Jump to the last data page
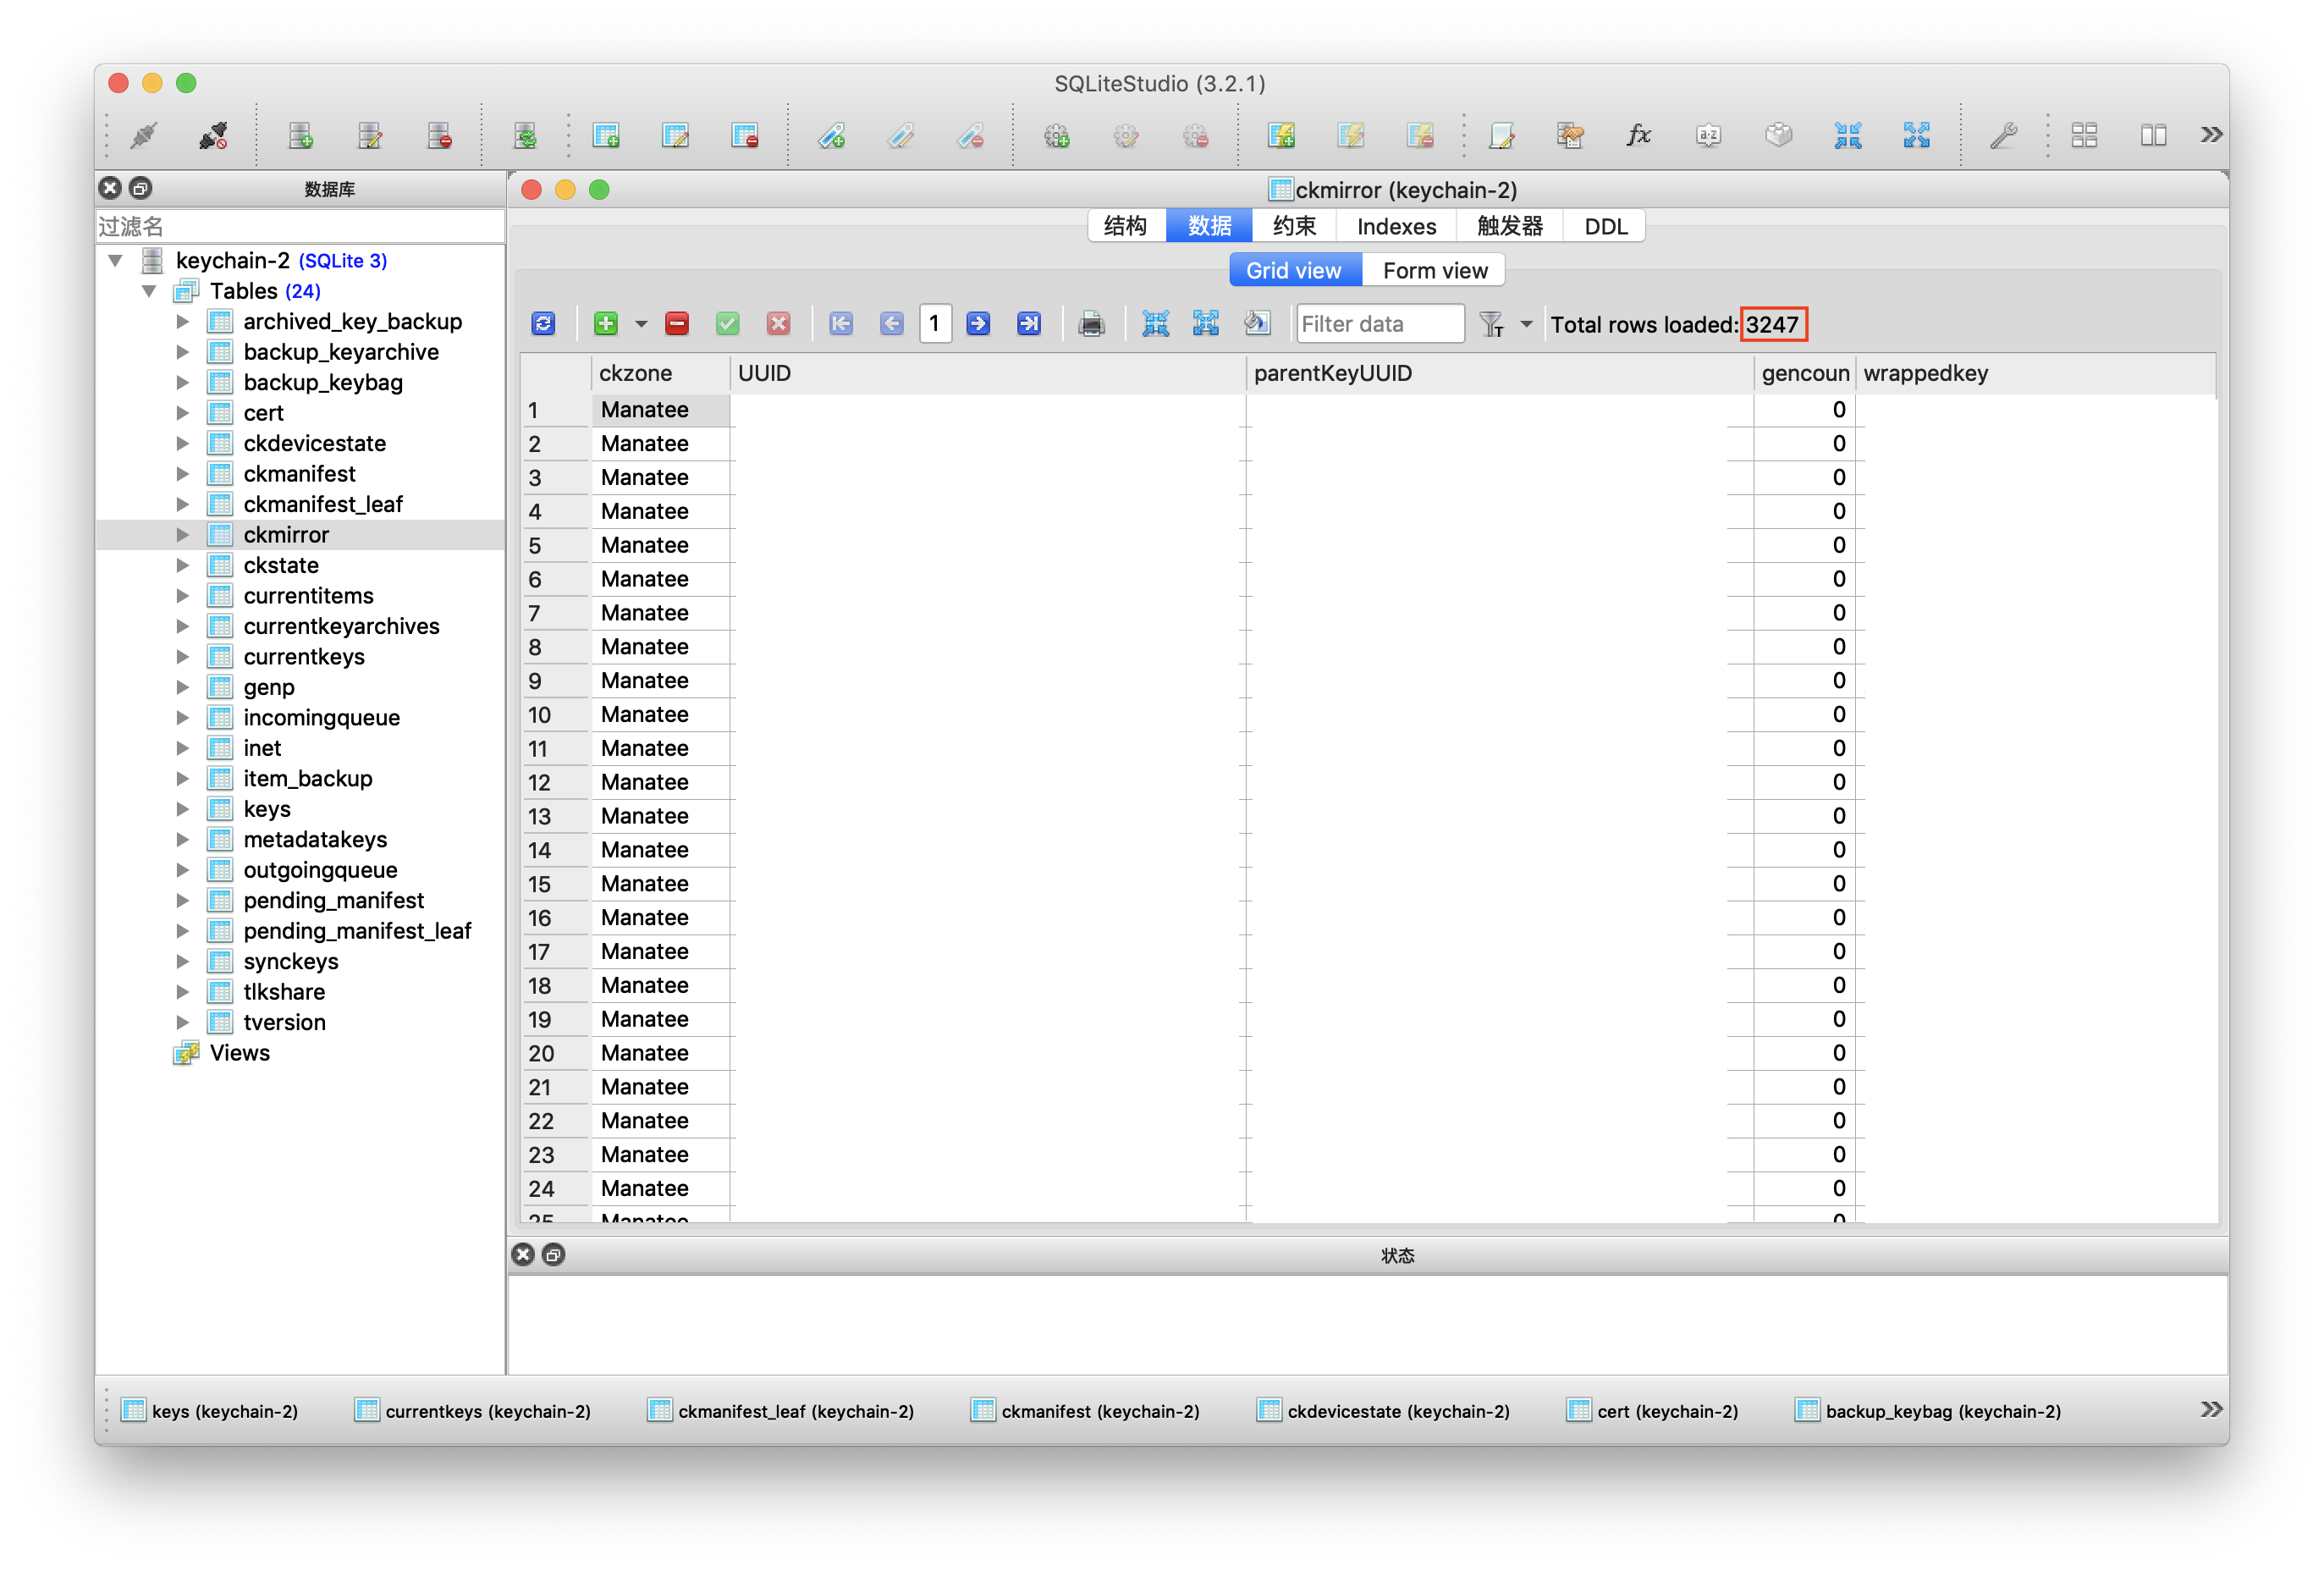Viewport: 2324px width, 1571px height. click(1028, 324)
